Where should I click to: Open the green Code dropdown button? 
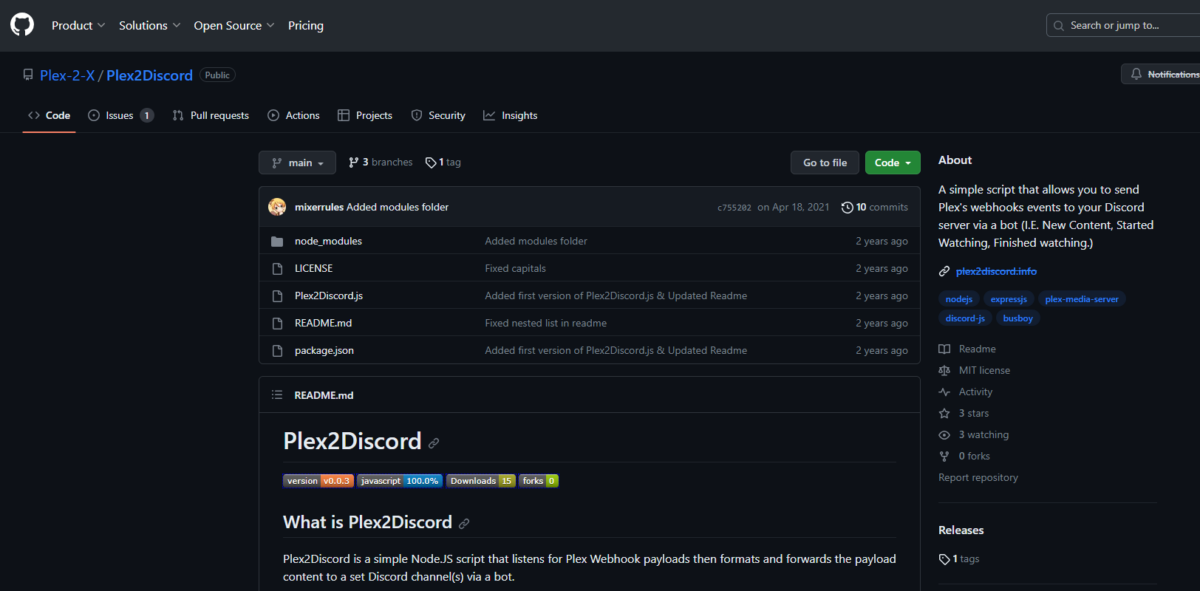point(892,162)
